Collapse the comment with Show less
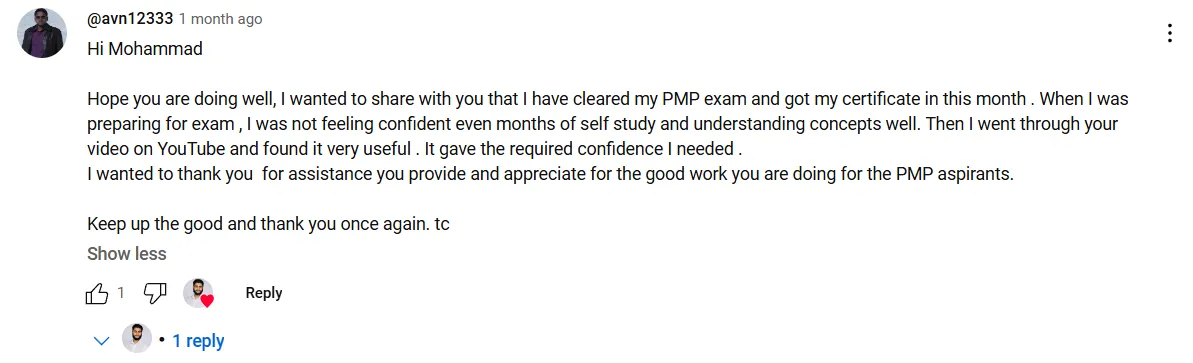This screenshot has height=363, width=1193. (x=126, y=253)
